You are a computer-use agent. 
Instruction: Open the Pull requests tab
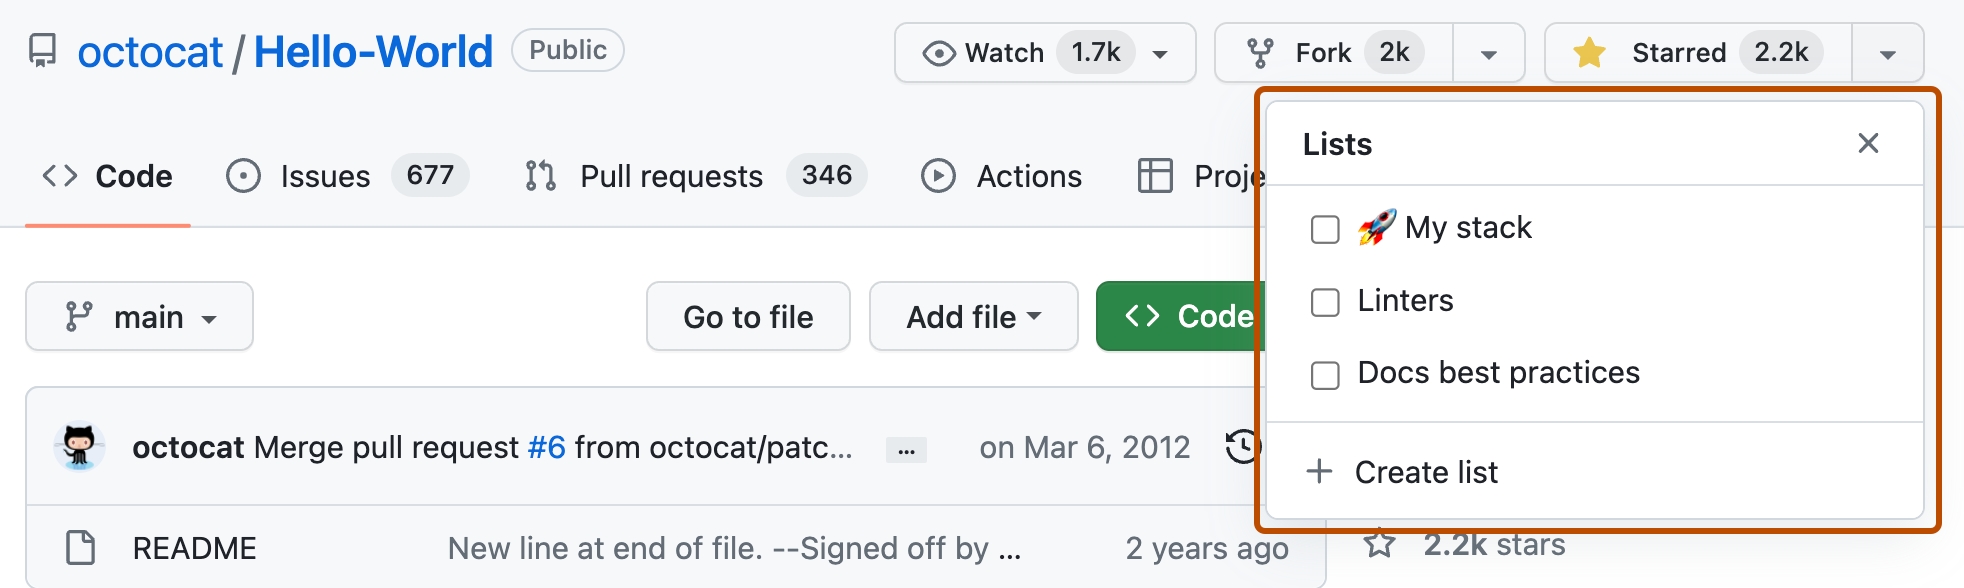point(671,177)
